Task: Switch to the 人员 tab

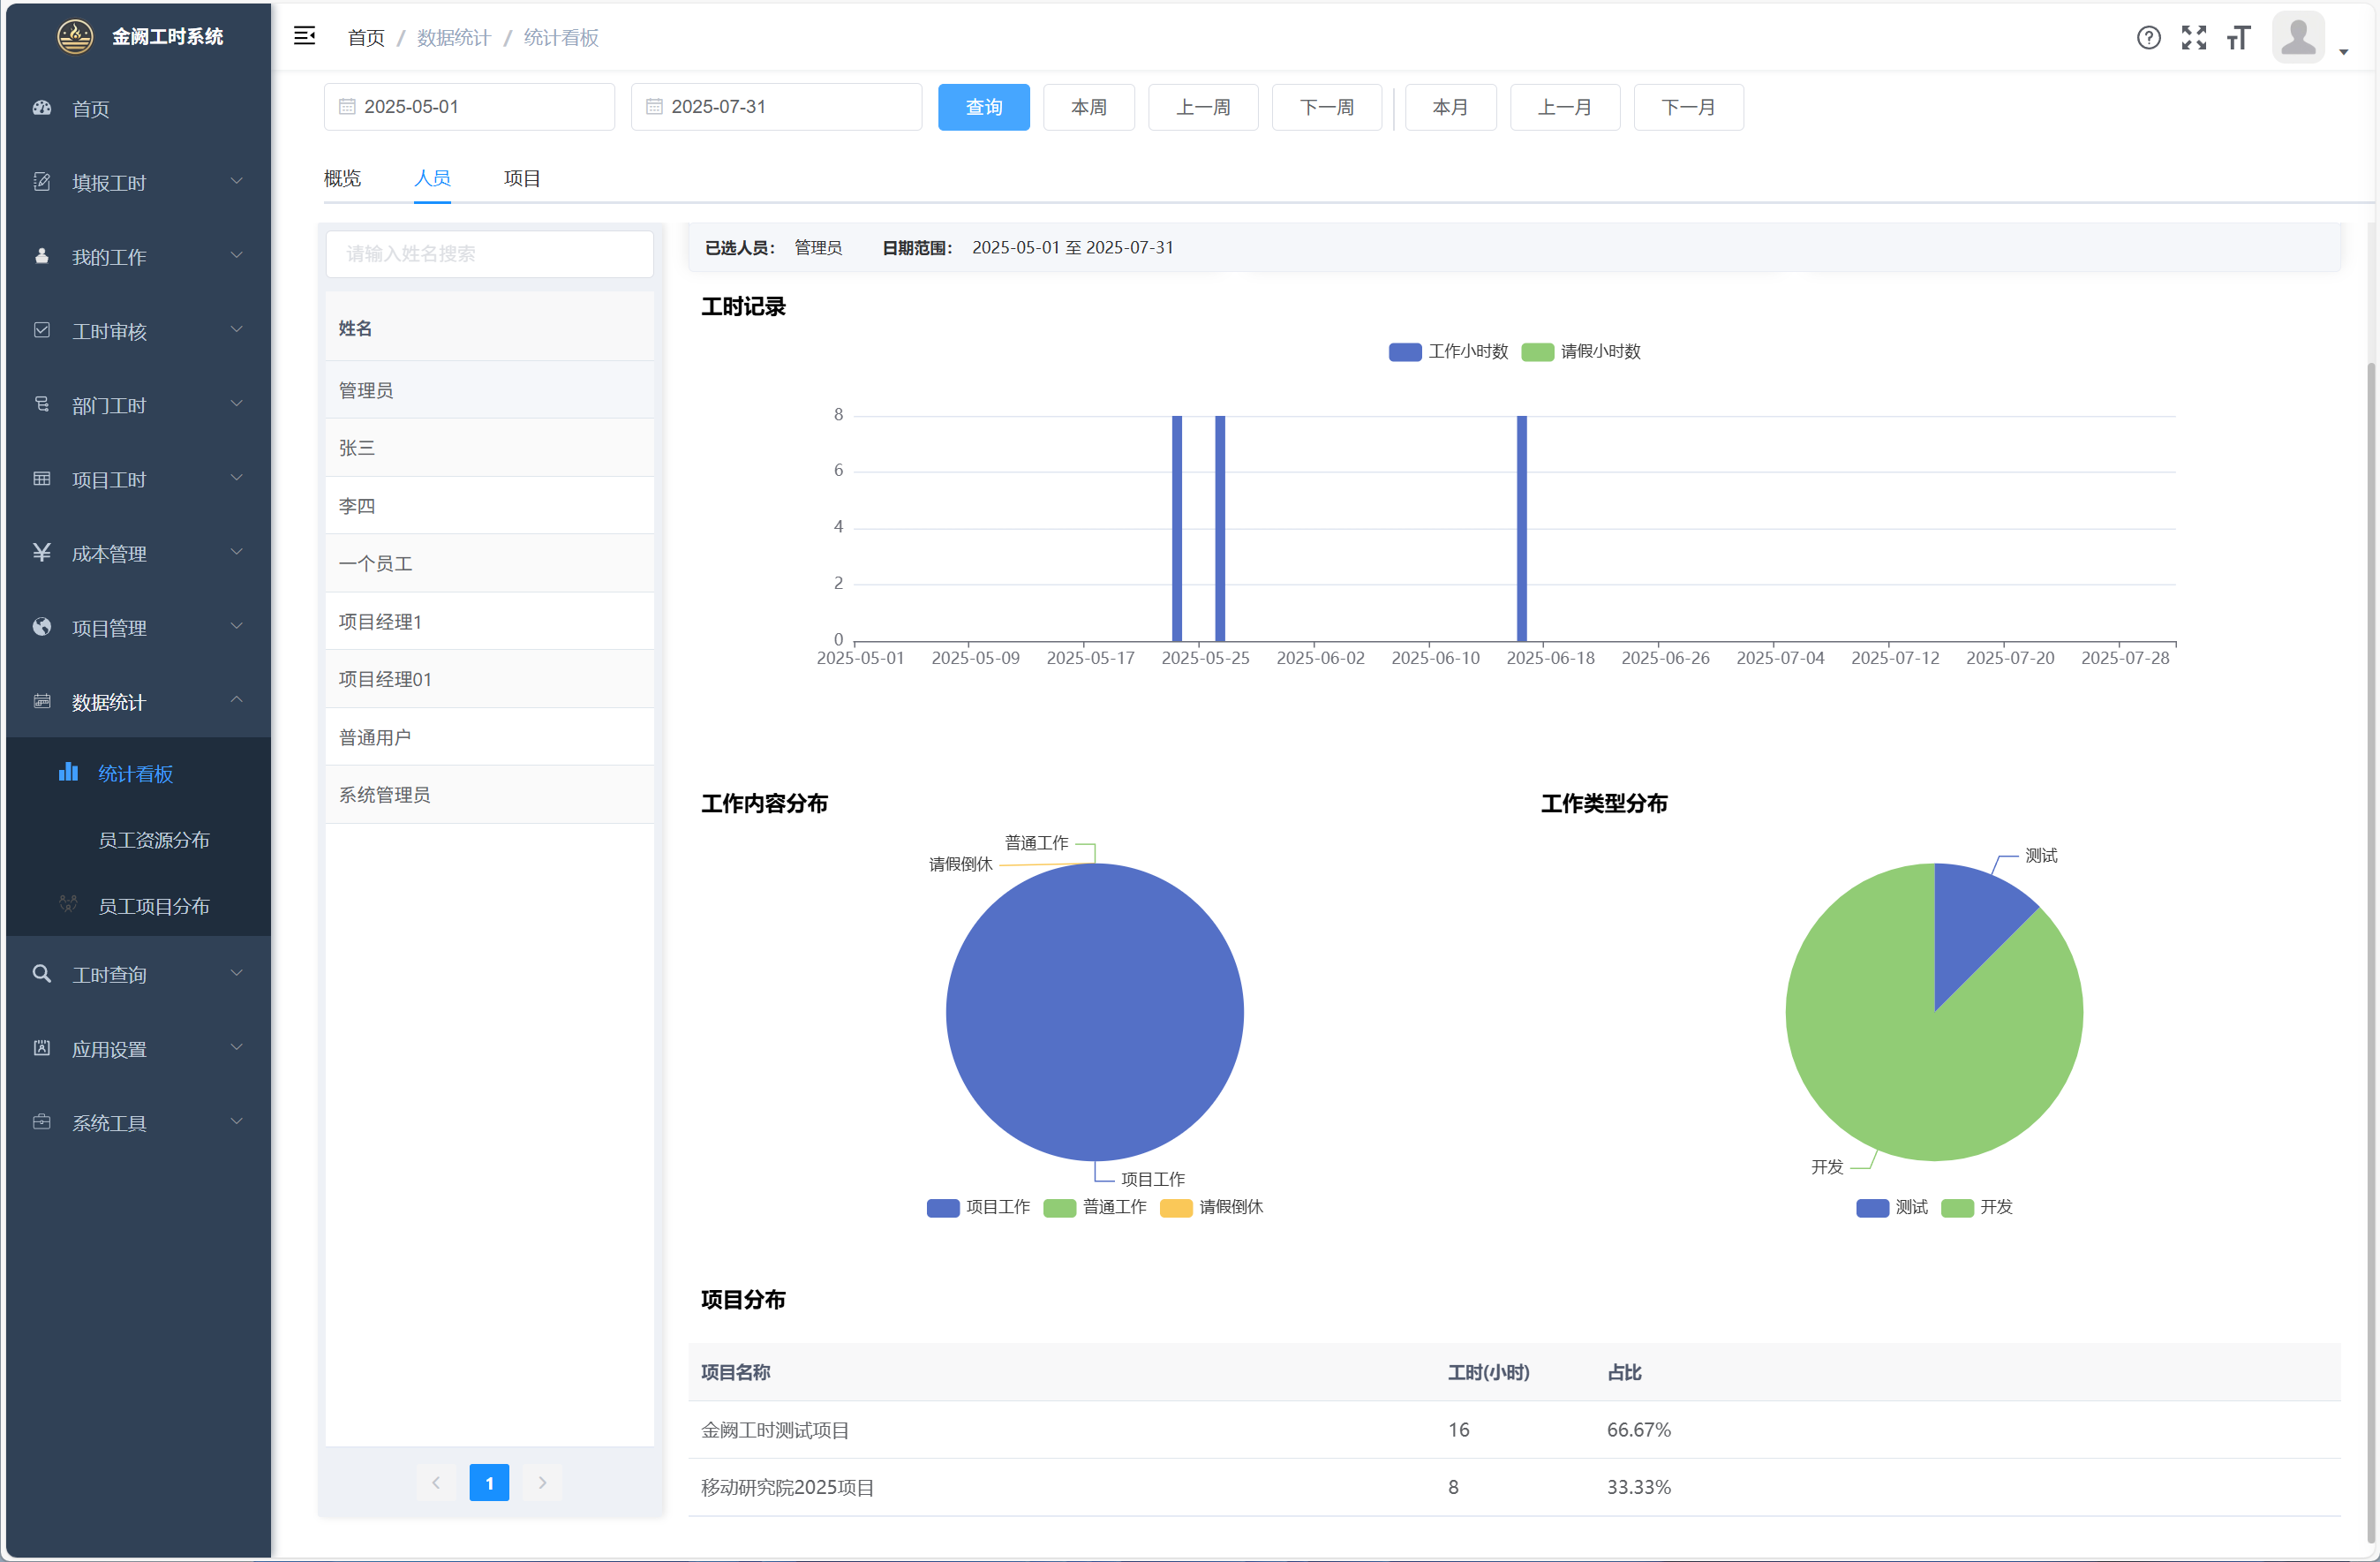Action: point(432,178)
